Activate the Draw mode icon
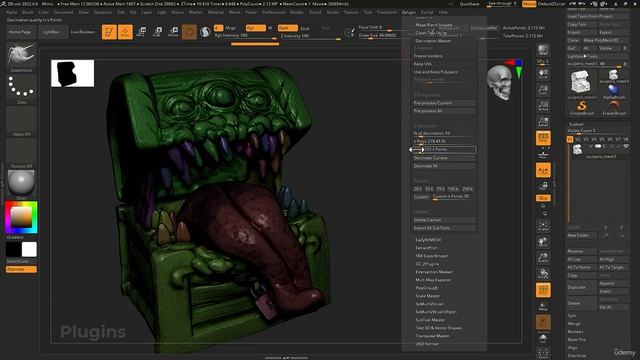 [125, 32]
